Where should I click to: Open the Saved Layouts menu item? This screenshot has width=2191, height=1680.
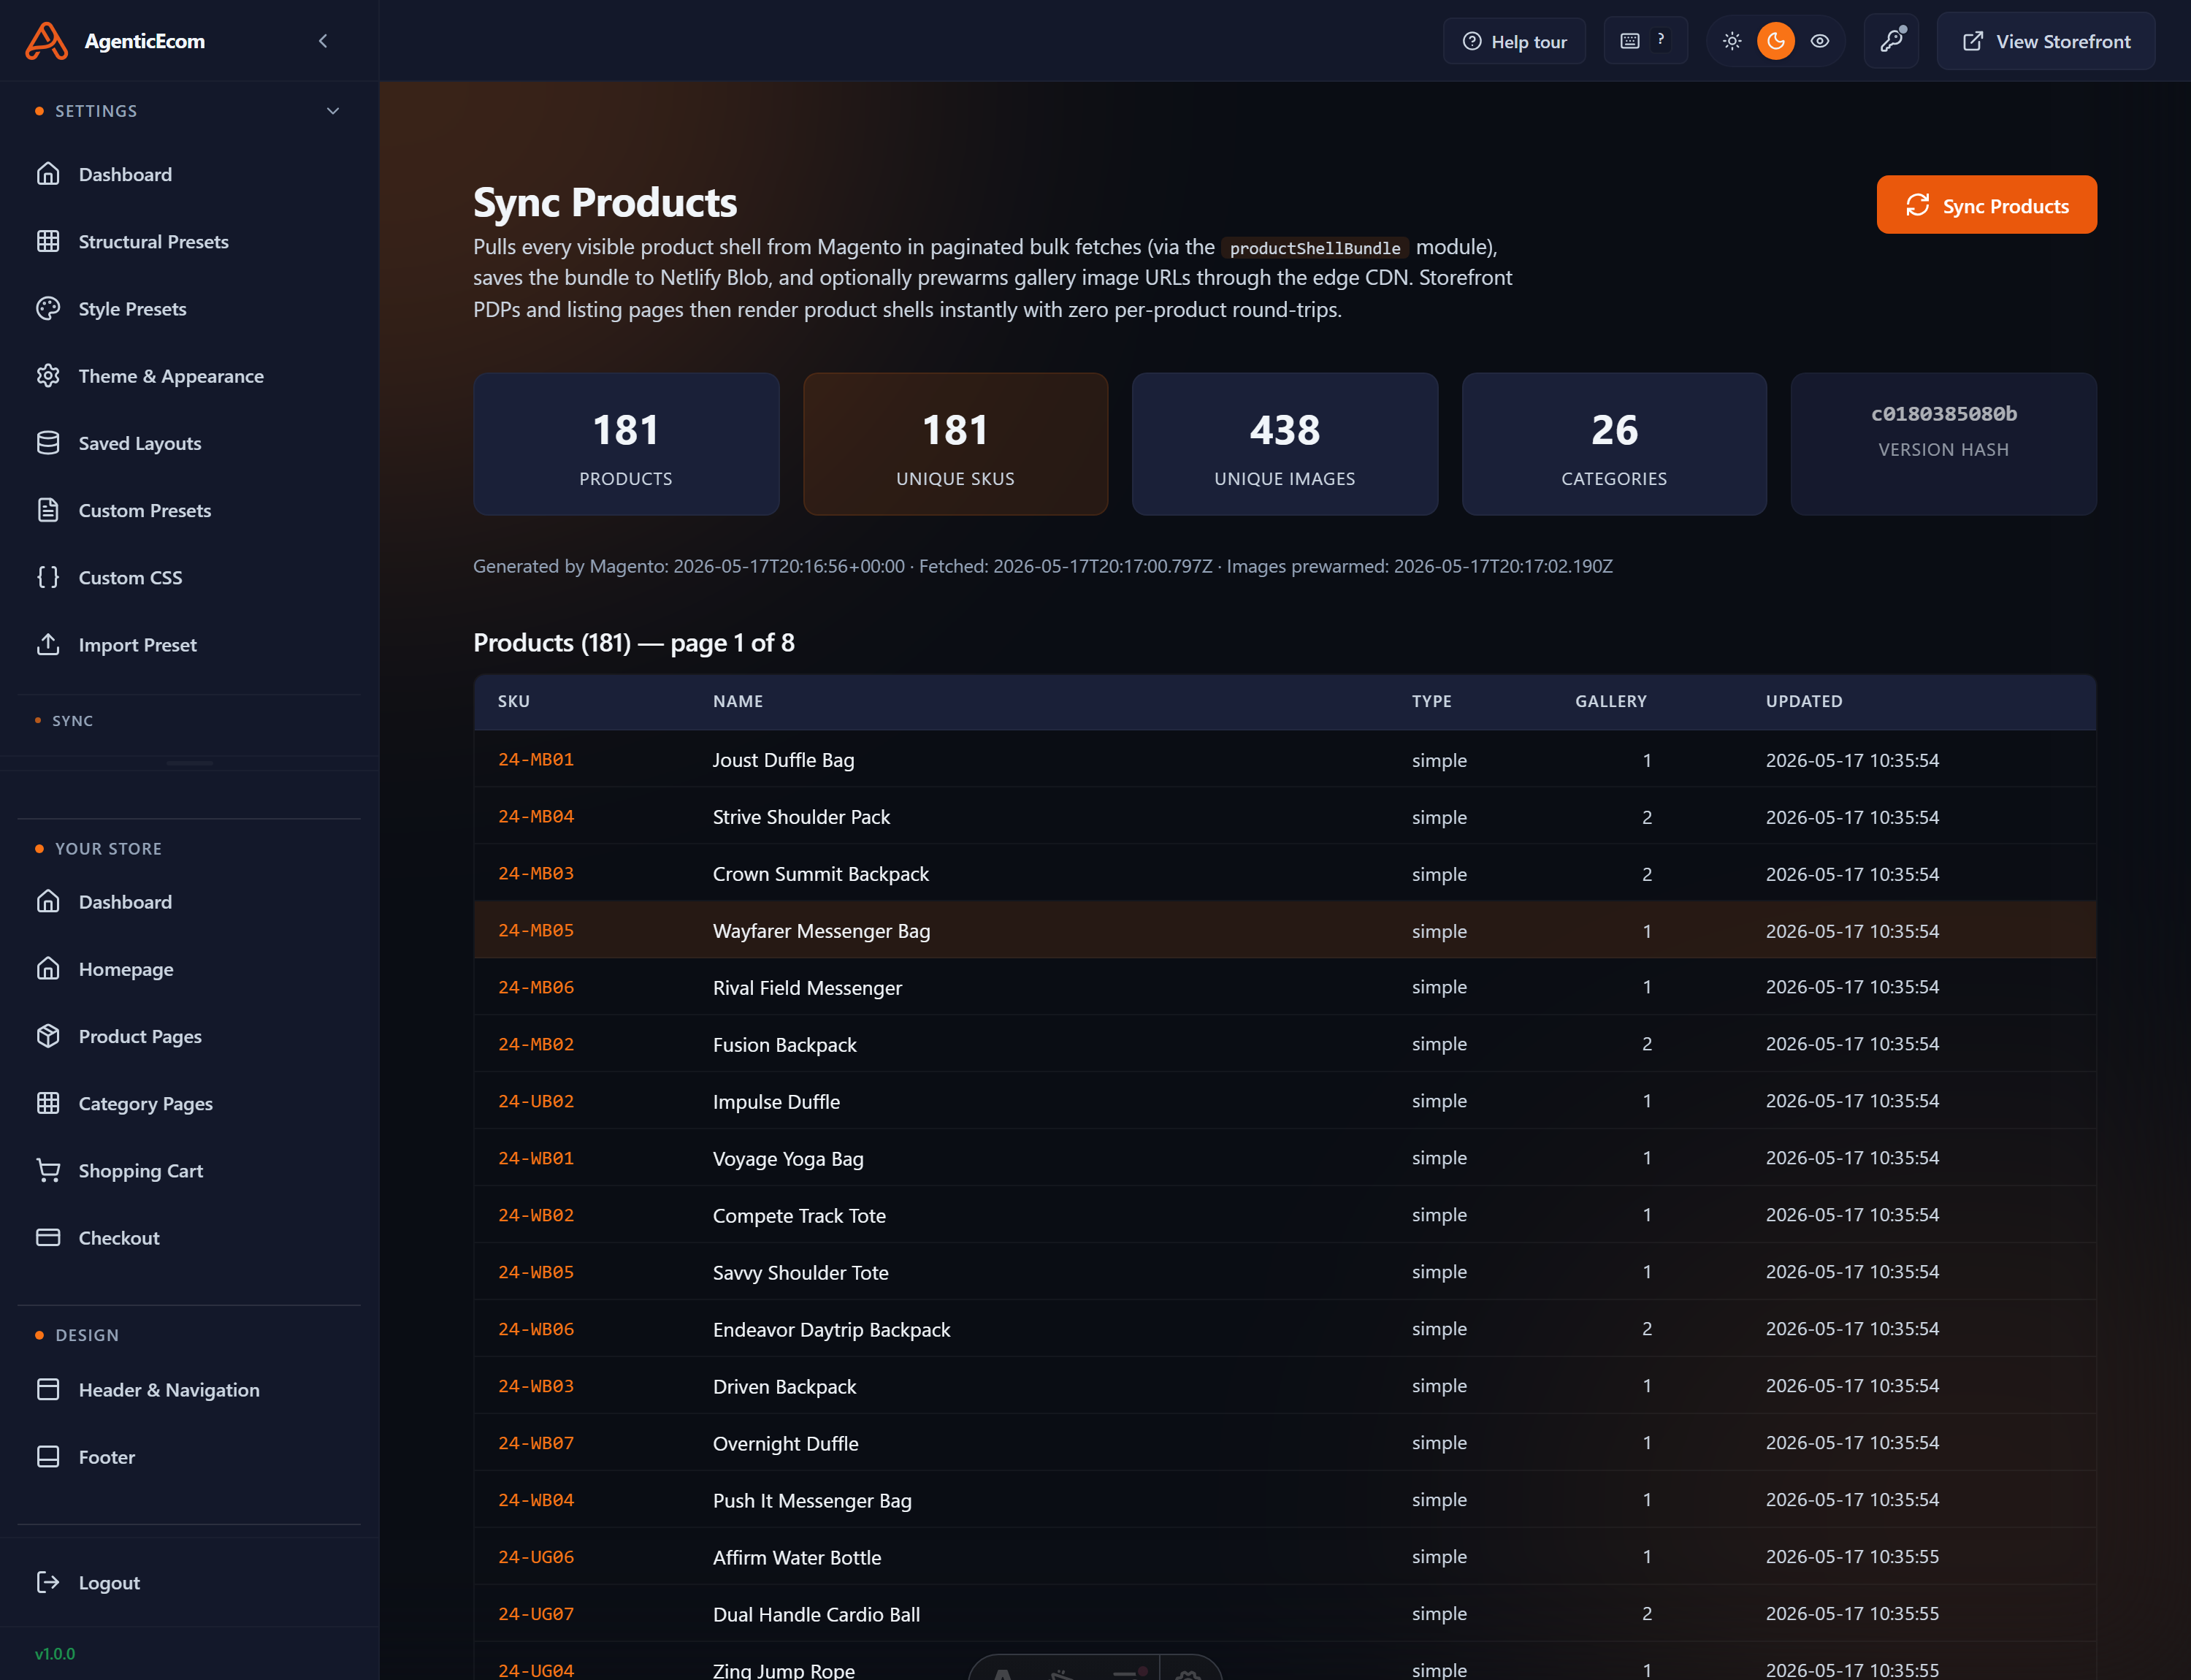189,442
